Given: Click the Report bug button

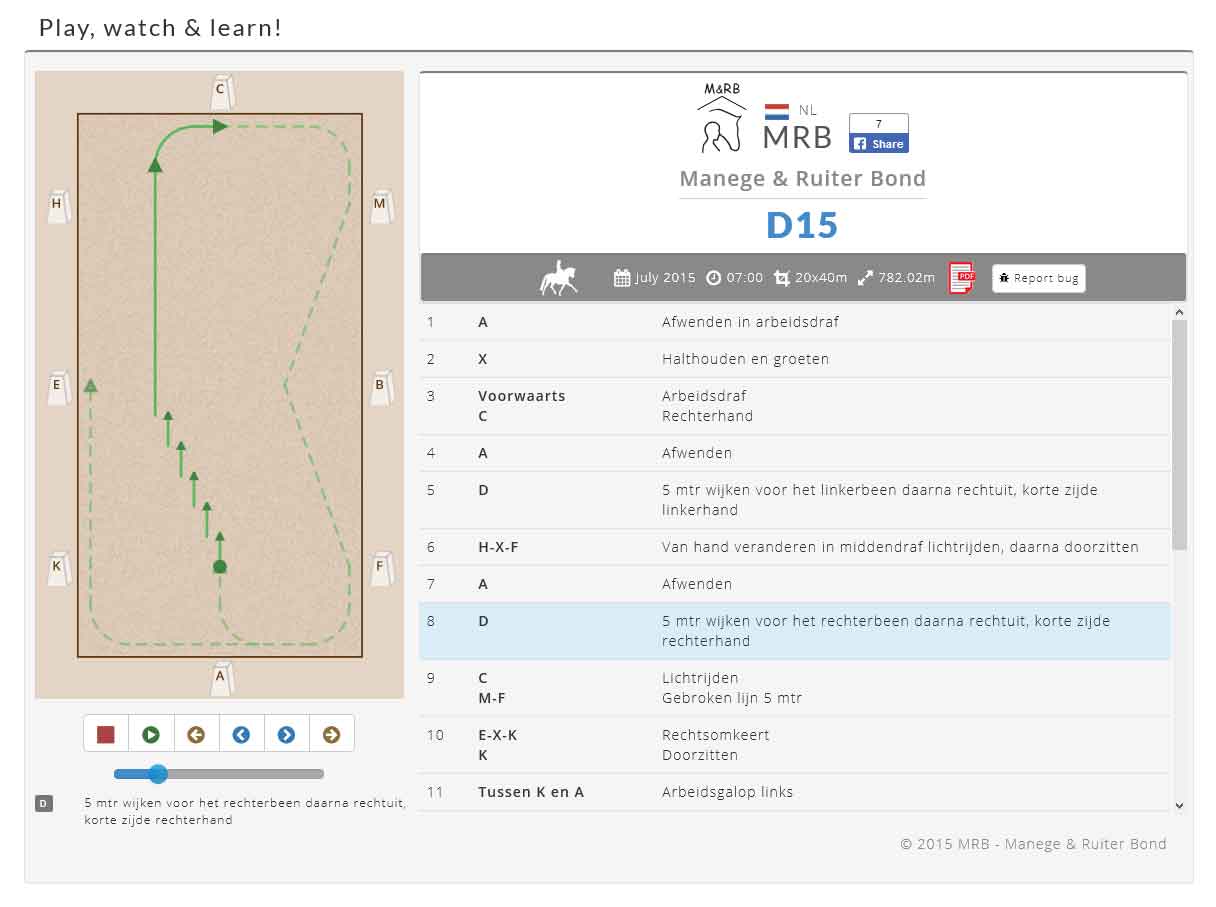Looking at the screenshot, I should pyautogui.click(x=1038, y=278).
